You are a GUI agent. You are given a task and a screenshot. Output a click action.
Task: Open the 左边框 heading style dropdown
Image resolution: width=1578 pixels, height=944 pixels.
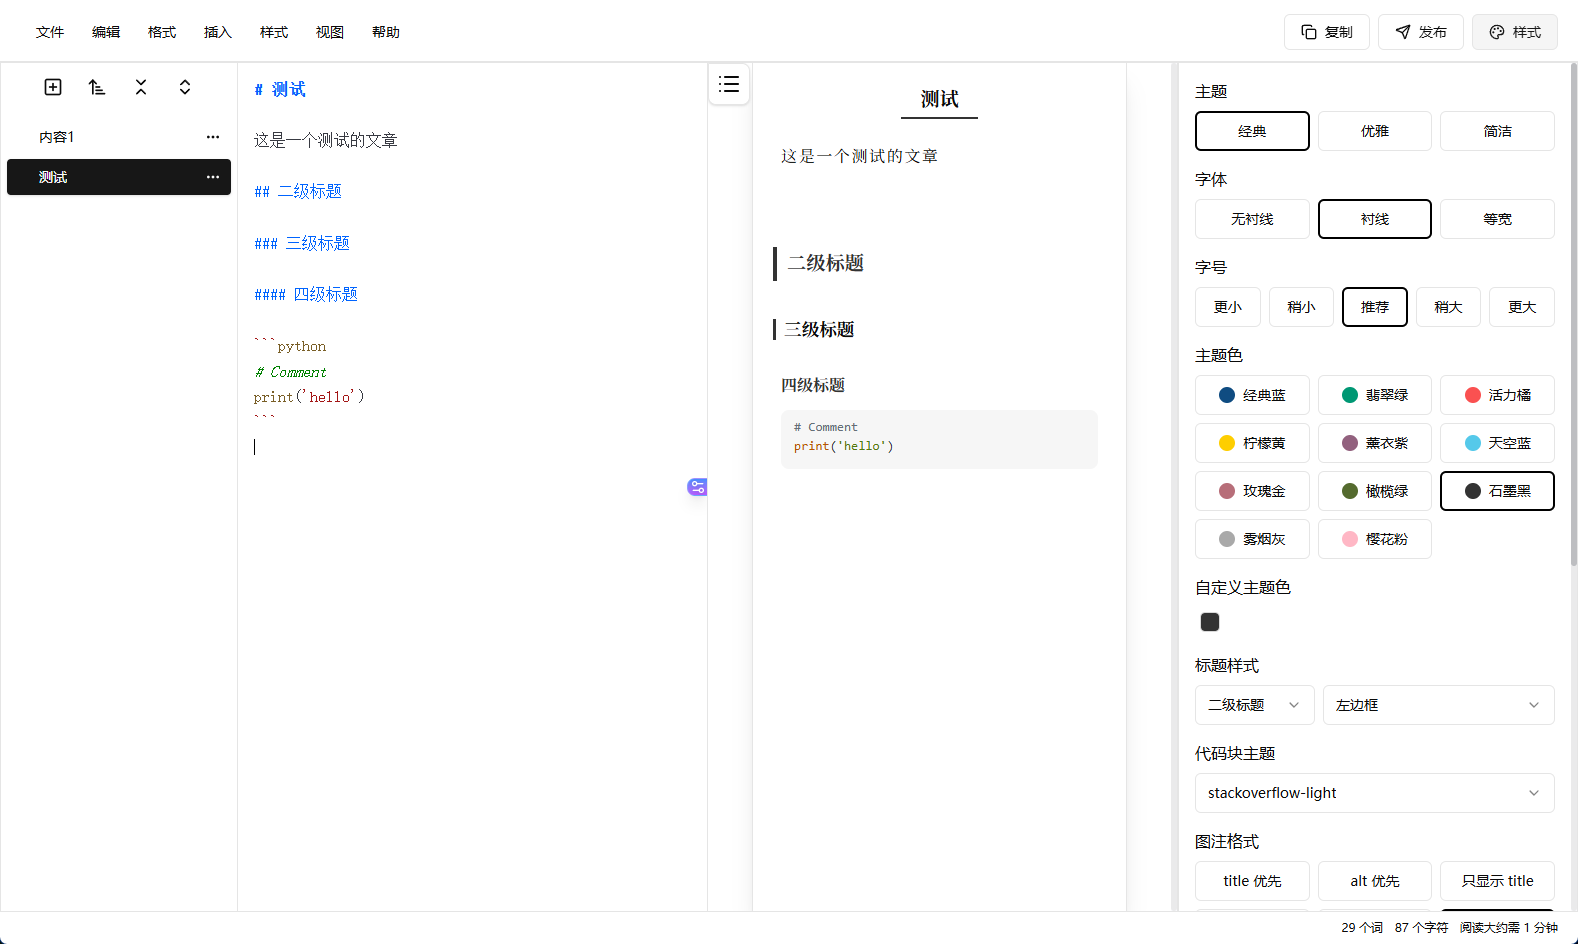pyautogui.click(x=1439, y=705)
